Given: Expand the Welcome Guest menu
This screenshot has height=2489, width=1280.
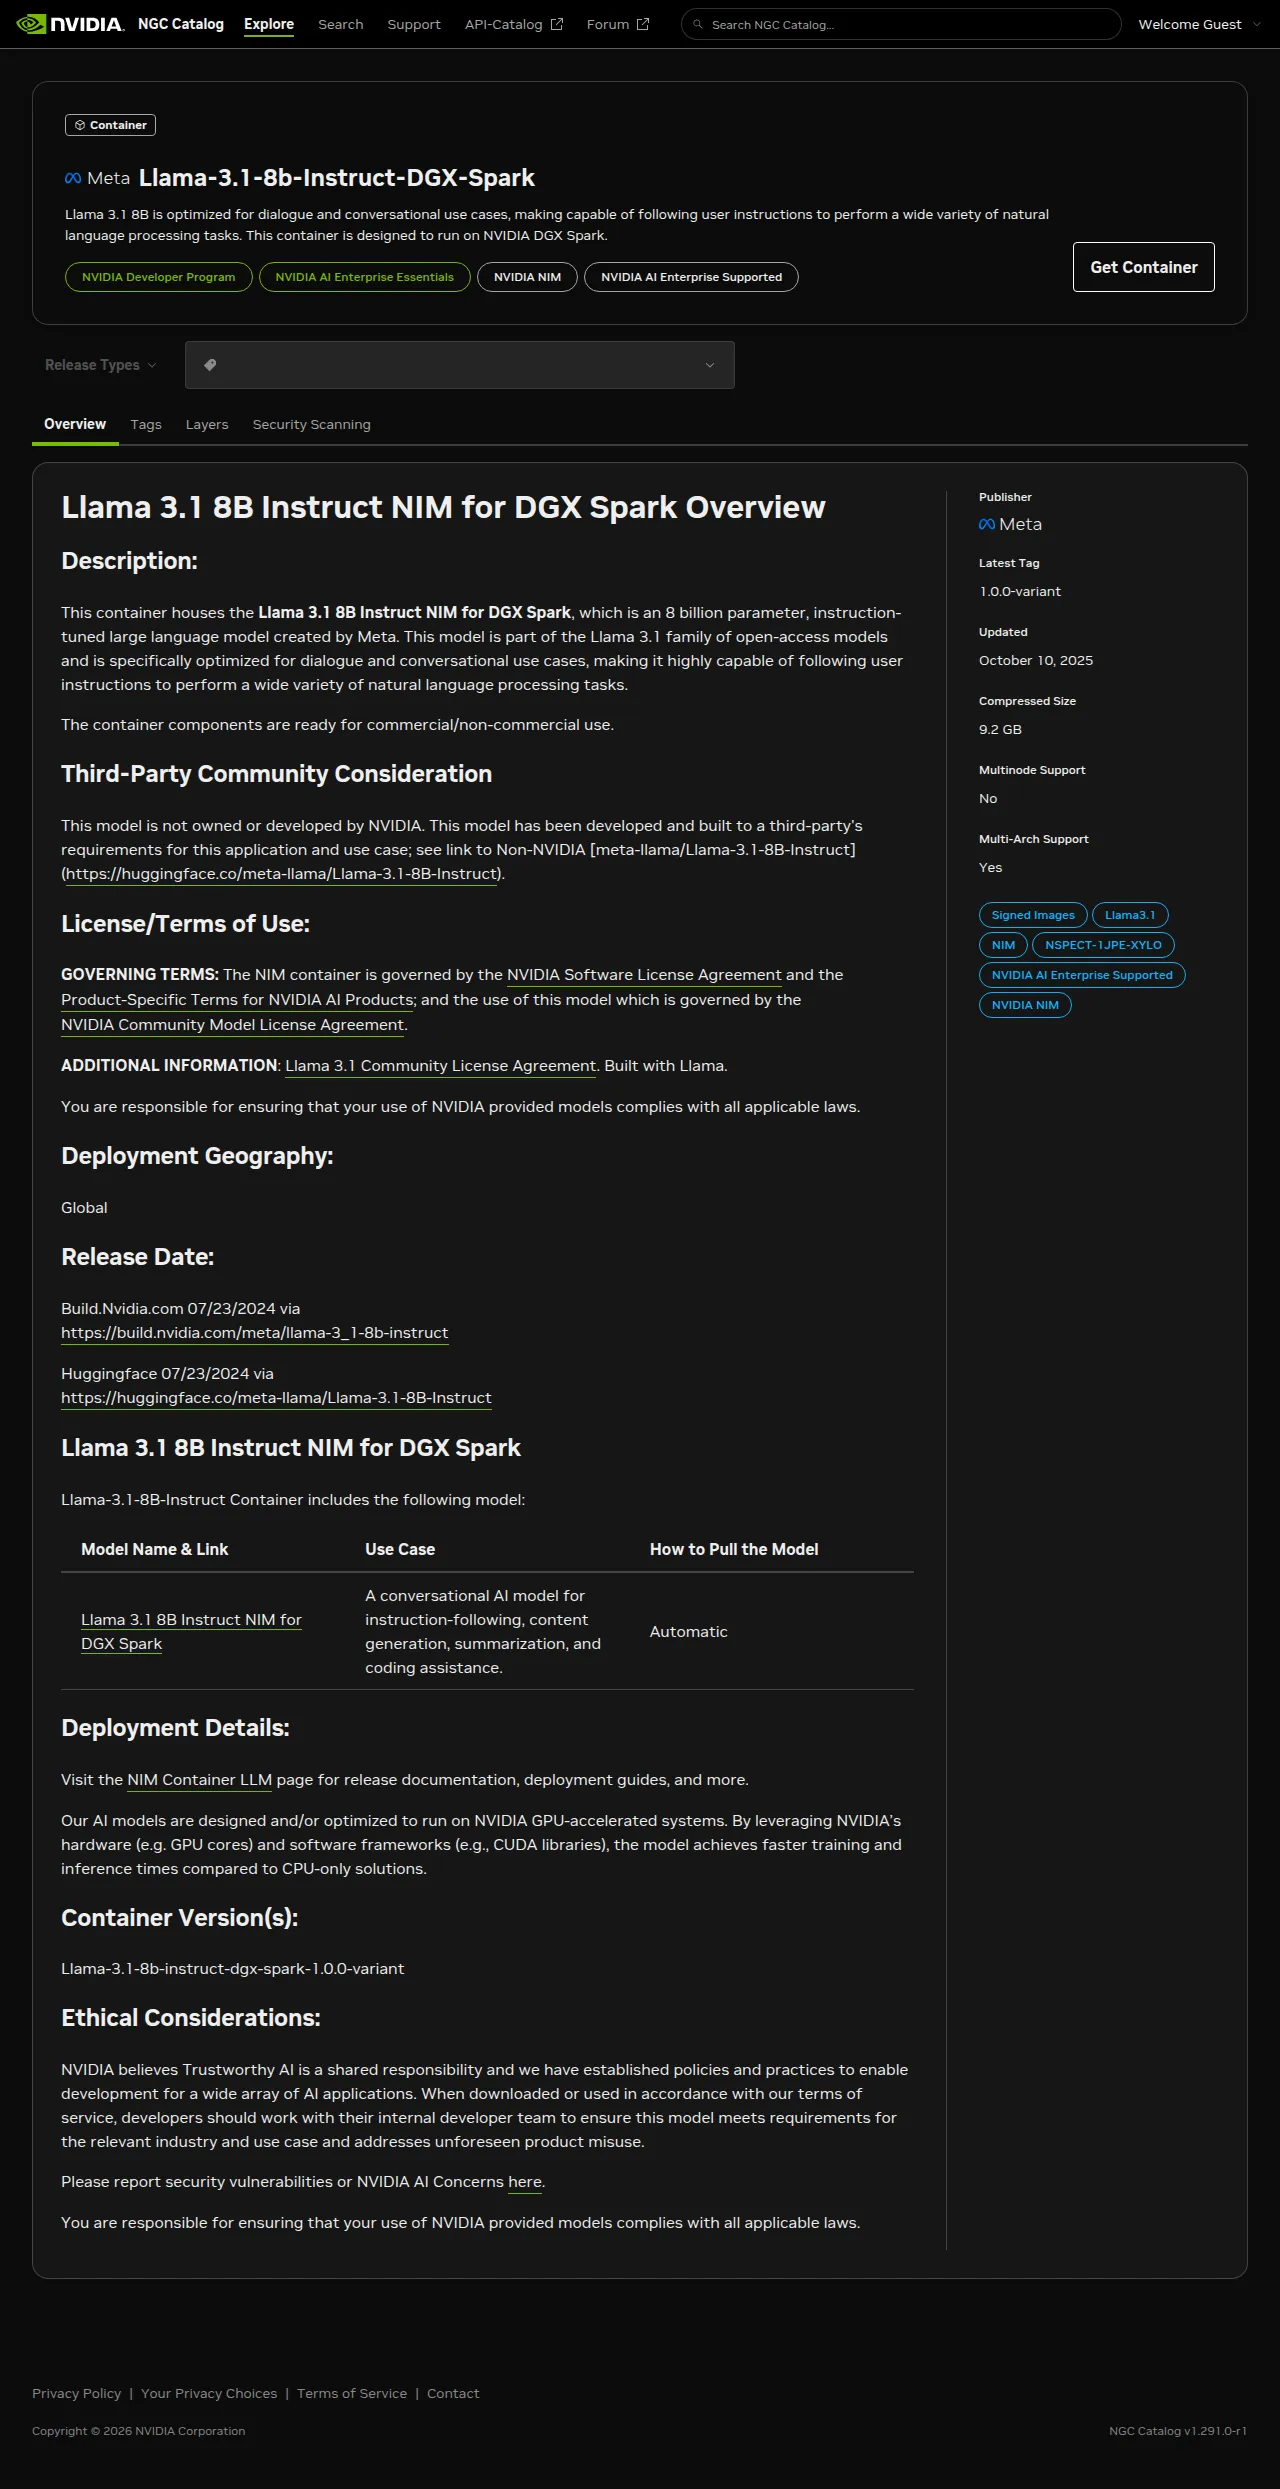Looking at the screenshot, I should click(1199, 24).
